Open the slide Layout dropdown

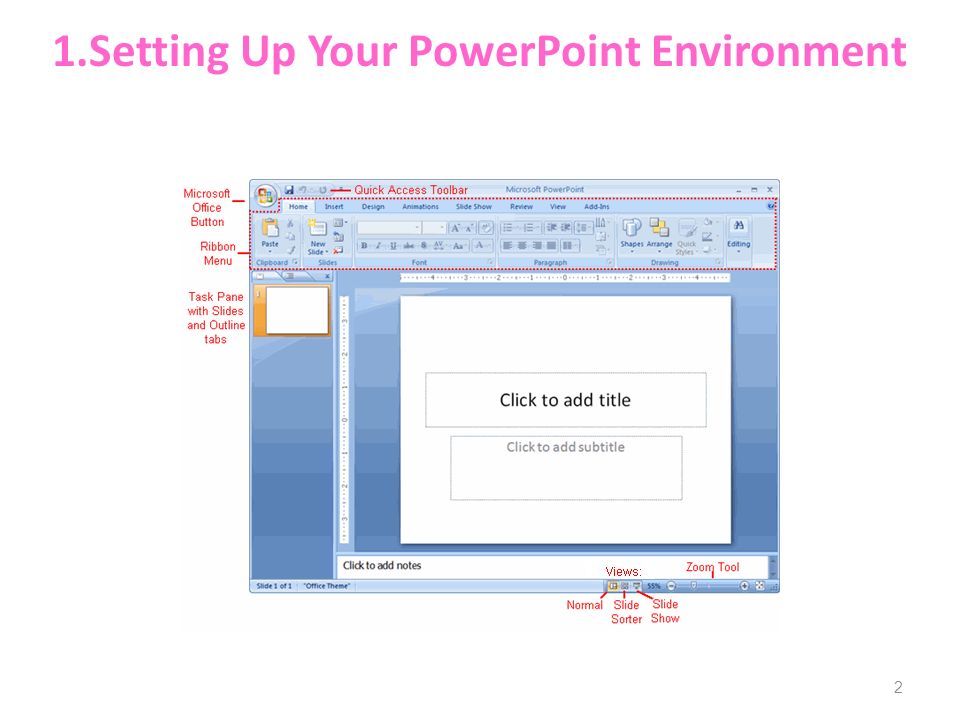340,222
